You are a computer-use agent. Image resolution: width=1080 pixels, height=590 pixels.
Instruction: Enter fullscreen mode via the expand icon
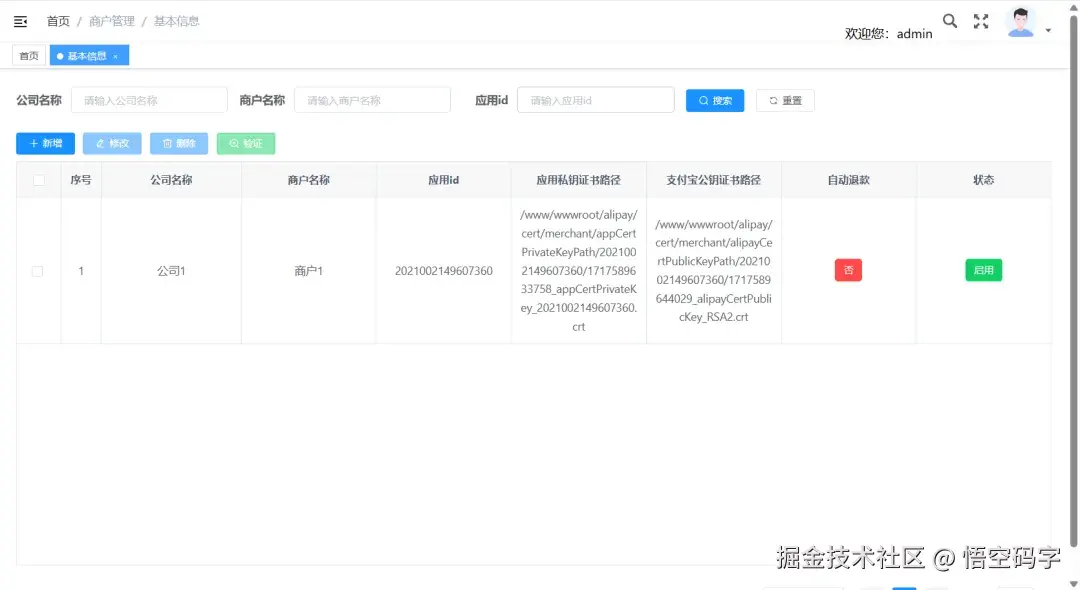981,20
